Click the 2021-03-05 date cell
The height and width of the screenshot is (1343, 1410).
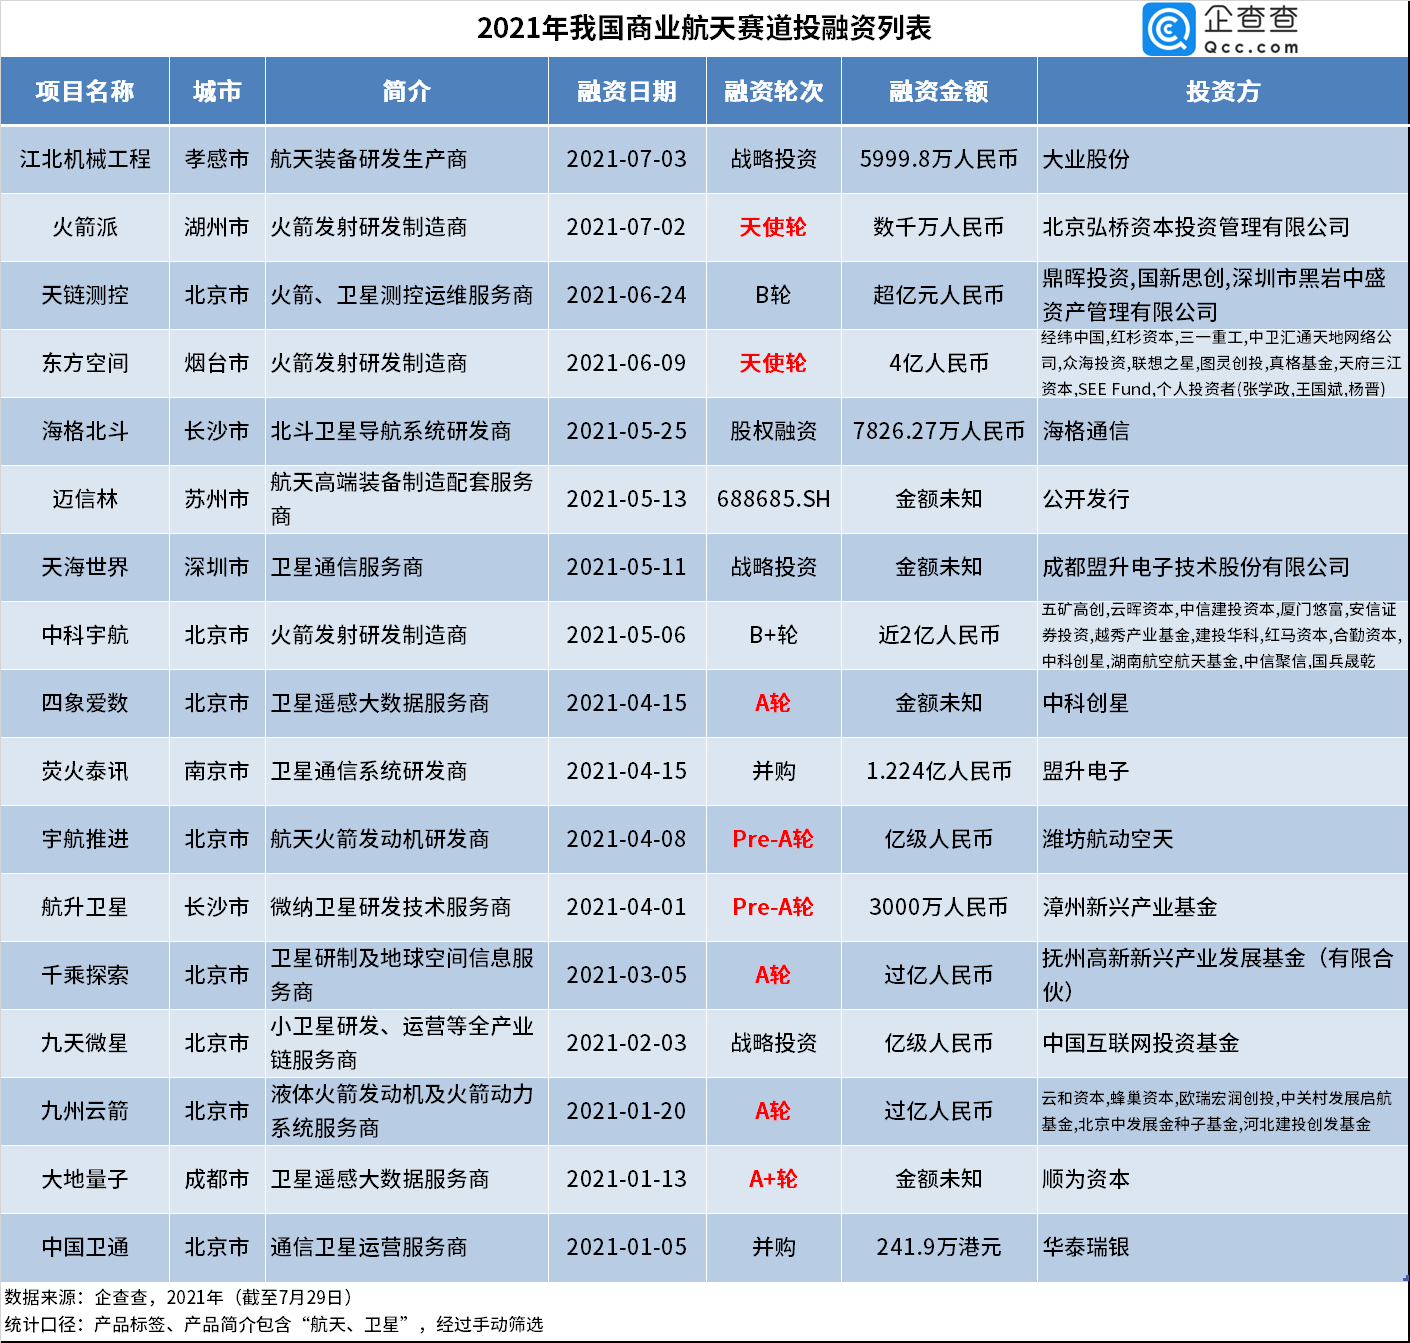coord(627,975)
